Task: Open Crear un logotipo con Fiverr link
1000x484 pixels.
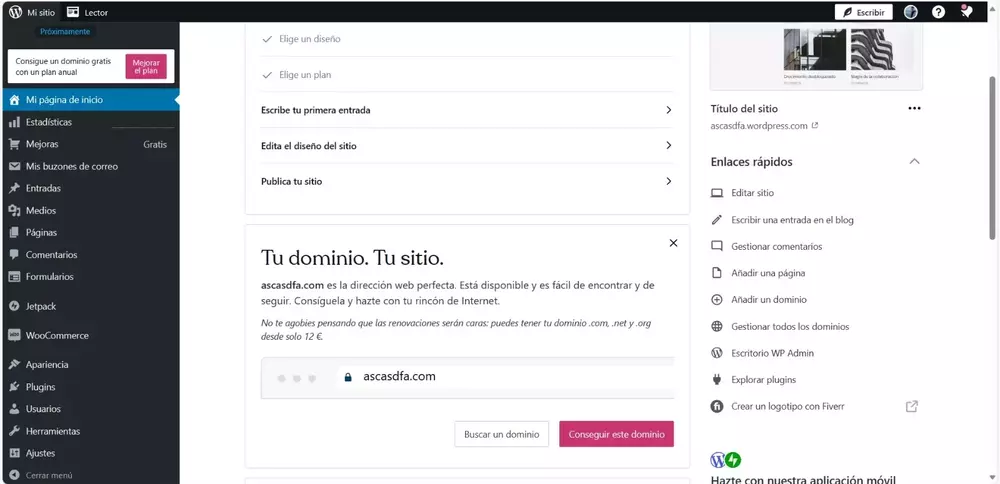Action: pos(788,406)
